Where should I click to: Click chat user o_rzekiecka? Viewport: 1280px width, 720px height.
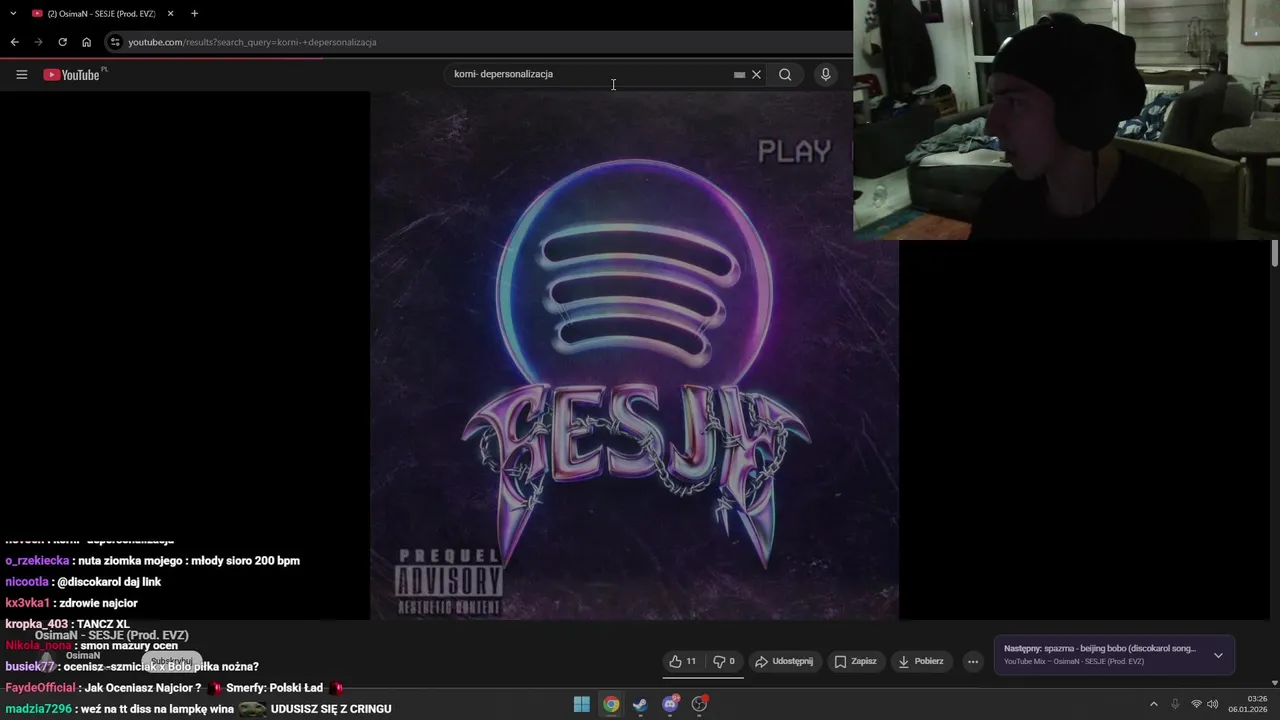click(37, 561)
